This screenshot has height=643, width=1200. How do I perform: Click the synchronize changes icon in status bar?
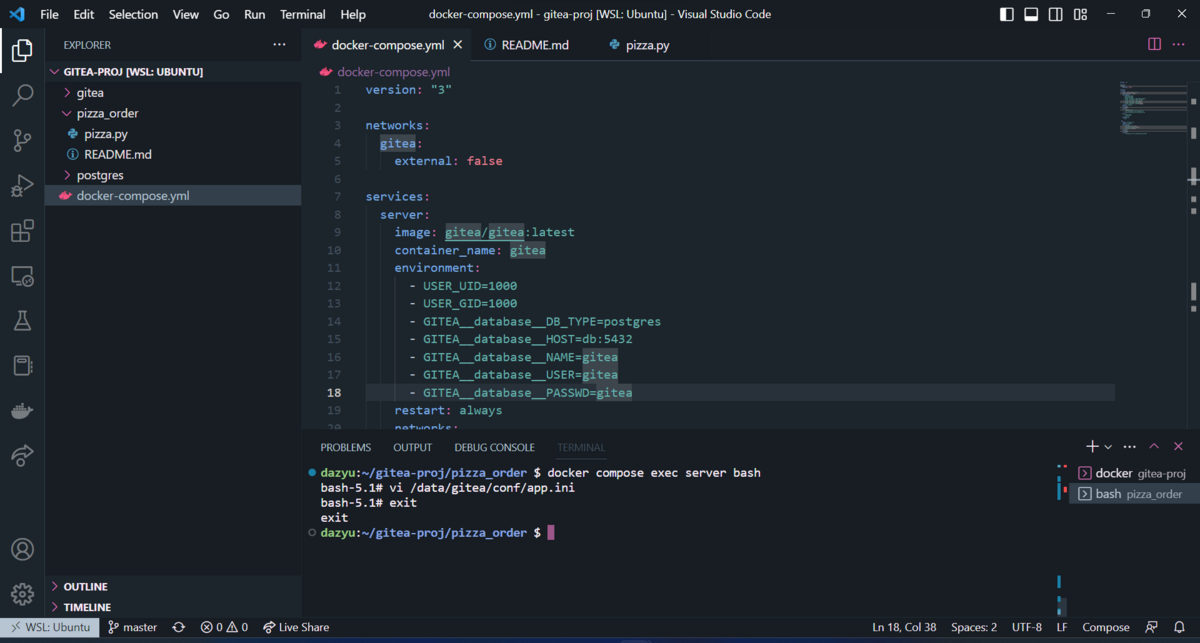point(179,627)
